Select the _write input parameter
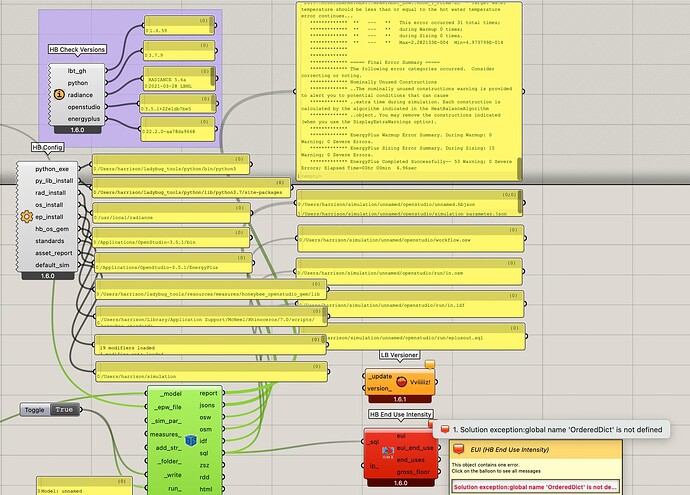 (172, 475)
